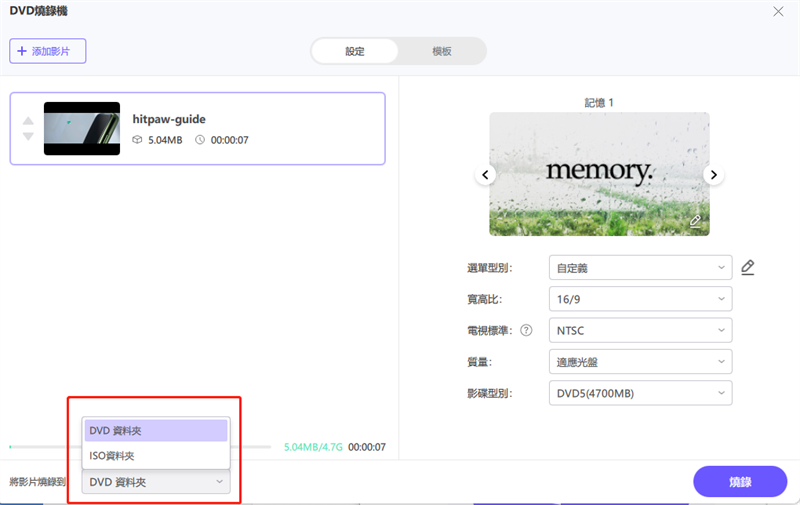800x505 pixels.
Task: Select the hitpaw-guide video thumbnail
Action: pos(82,129)
